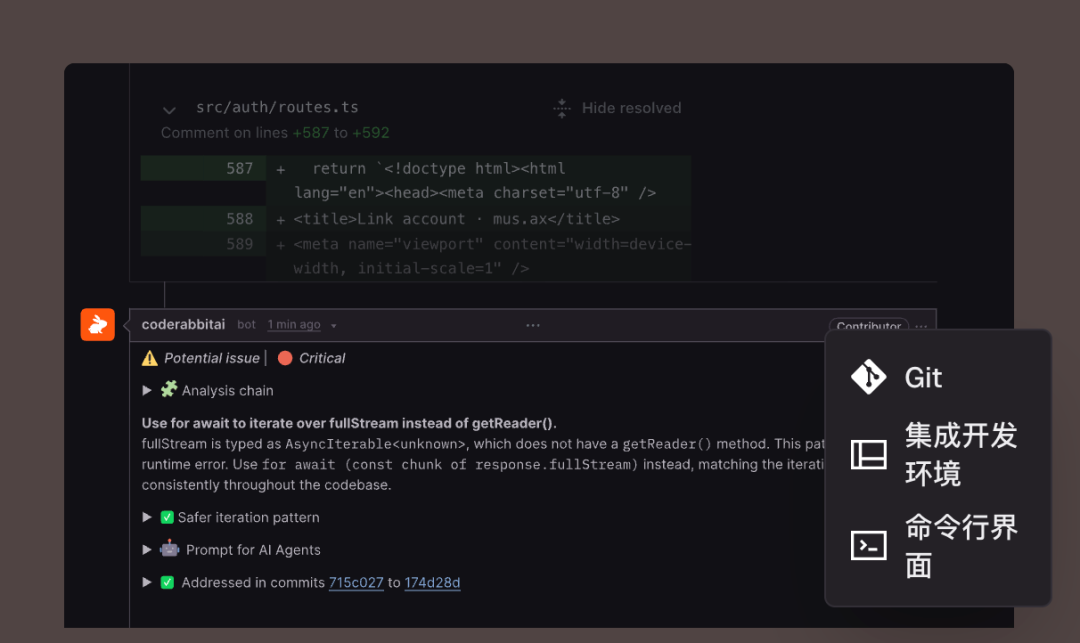Click the yellow warning Potential issue icon
1080x643 pixels.
(149, 358)
